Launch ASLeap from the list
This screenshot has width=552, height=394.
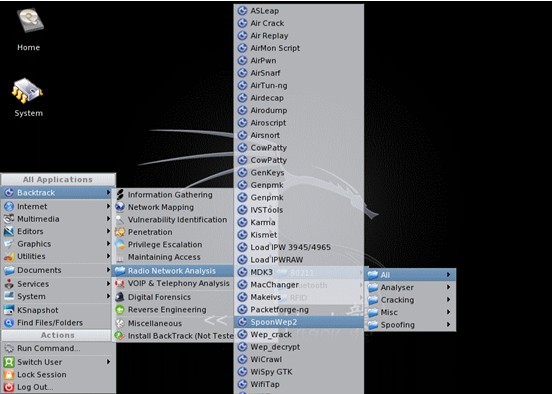tap(299, 11)
